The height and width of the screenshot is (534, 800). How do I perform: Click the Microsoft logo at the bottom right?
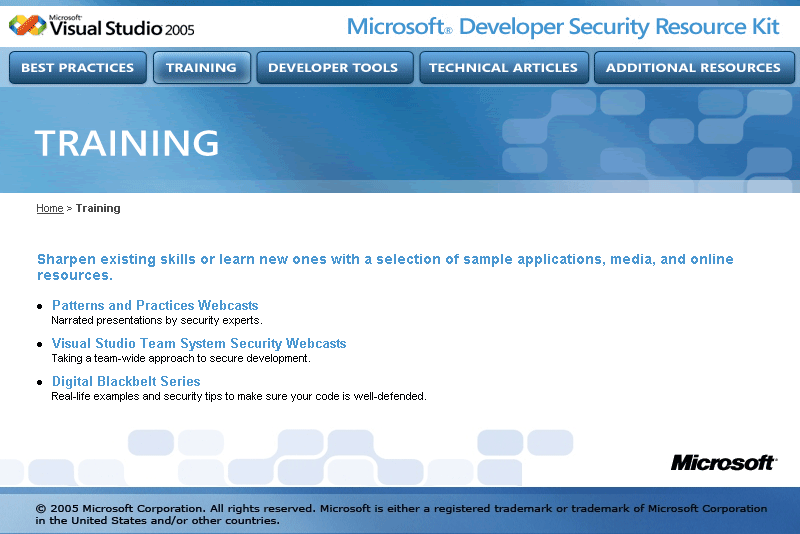point(723,463)
